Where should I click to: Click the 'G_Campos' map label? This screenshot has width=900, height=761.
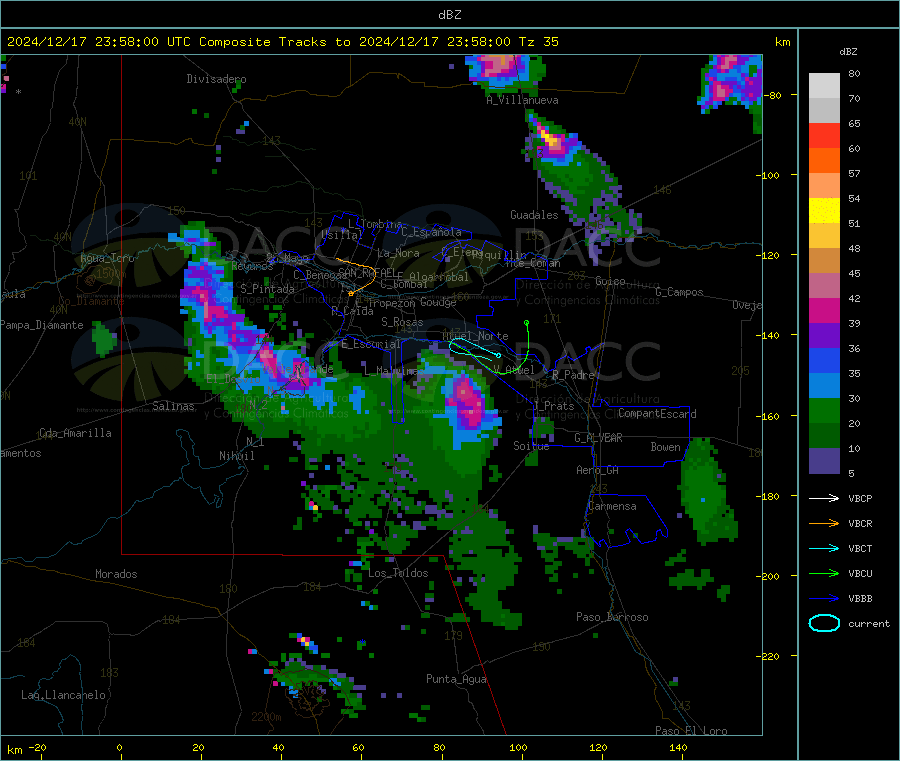point(679,292)
